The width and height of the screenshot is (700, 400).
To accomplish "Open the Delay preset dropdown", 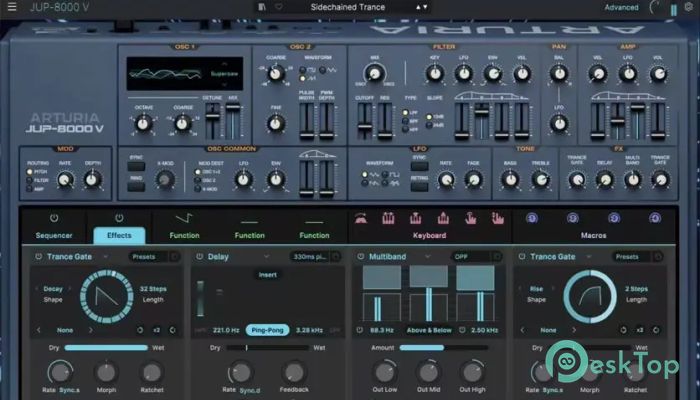I will click(x=312, y=256).
